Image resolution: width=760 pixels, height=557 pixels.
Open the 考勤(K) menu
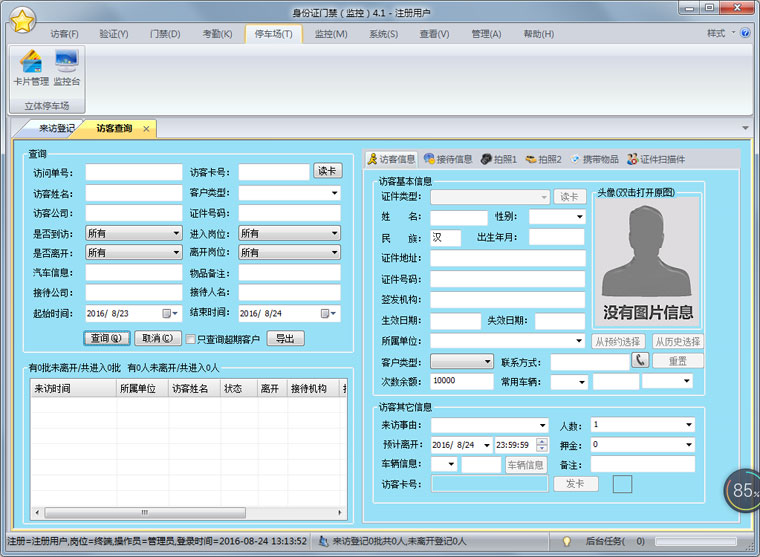(x=217, y=34)
